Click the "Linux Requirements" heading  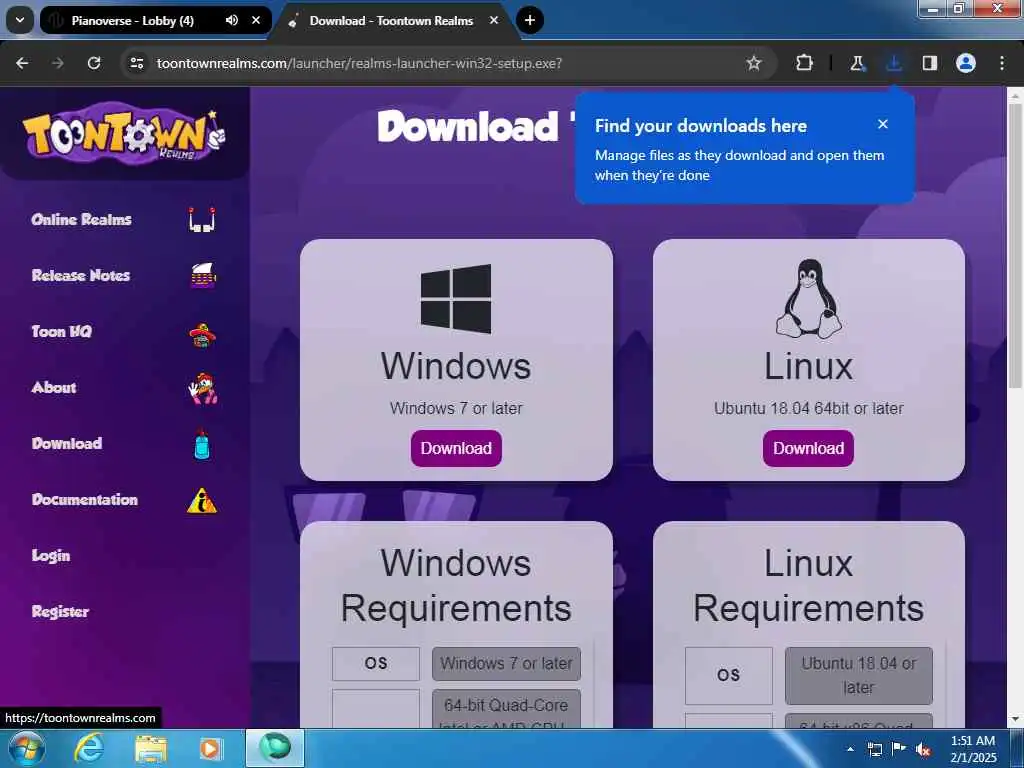click(x=808, y=586)
